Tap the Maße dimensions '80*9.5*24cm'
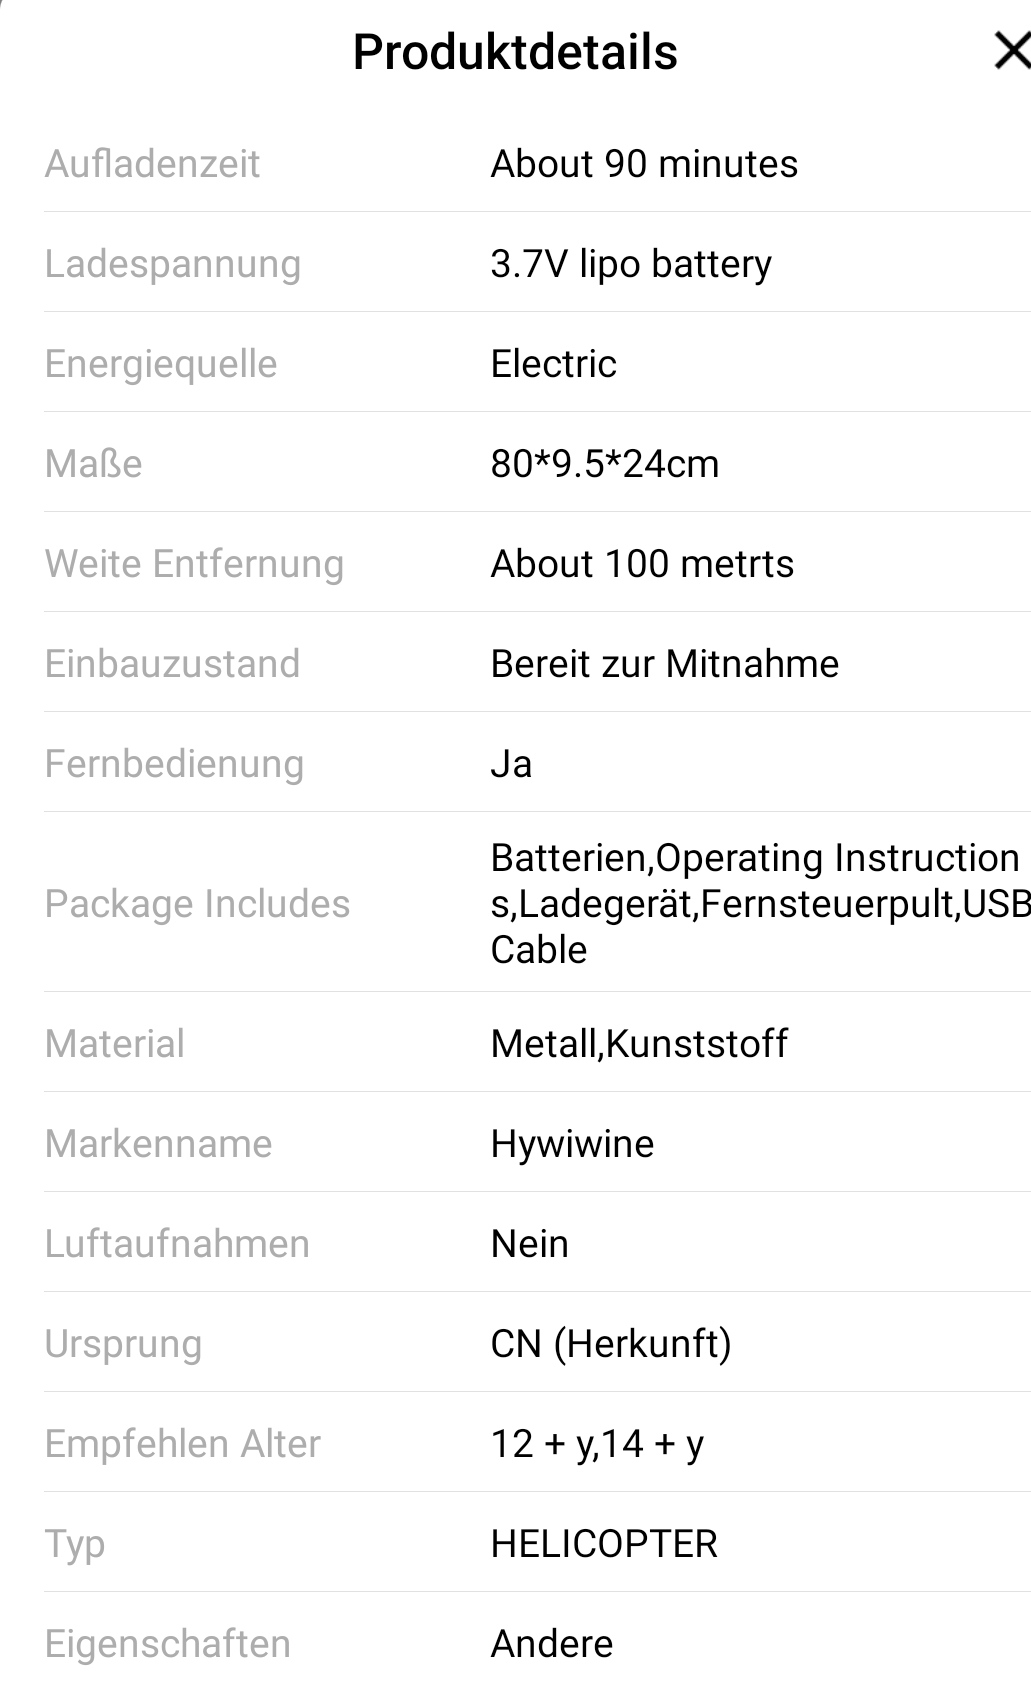Image resolution: width=1031 pixels, height=1689 pixels. [604, 464]
